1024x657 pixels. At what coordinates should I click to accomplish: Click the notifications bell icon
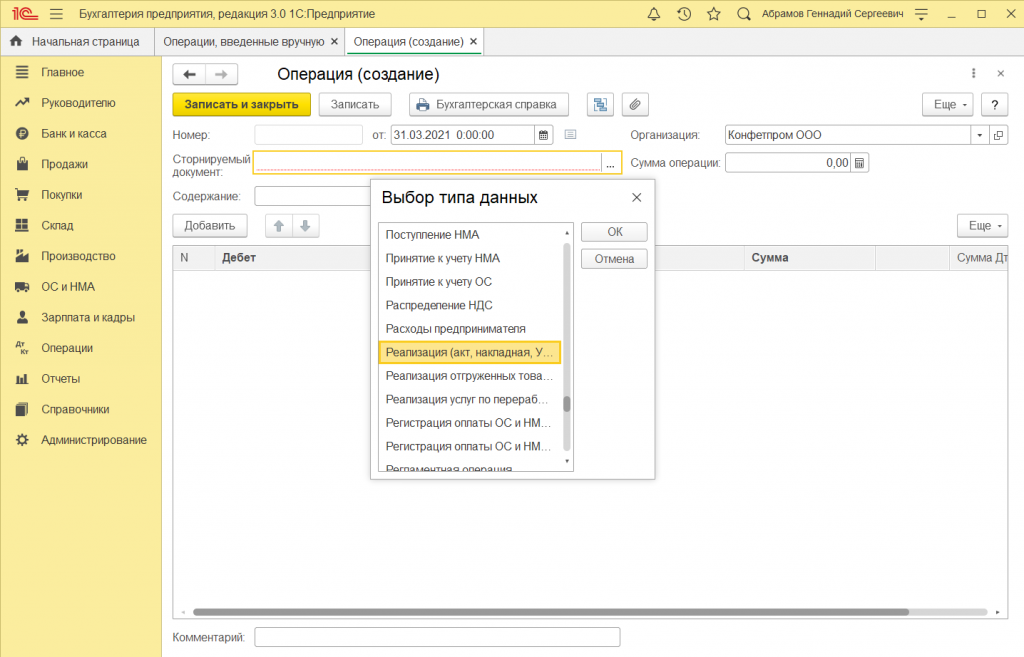(654, 14)
